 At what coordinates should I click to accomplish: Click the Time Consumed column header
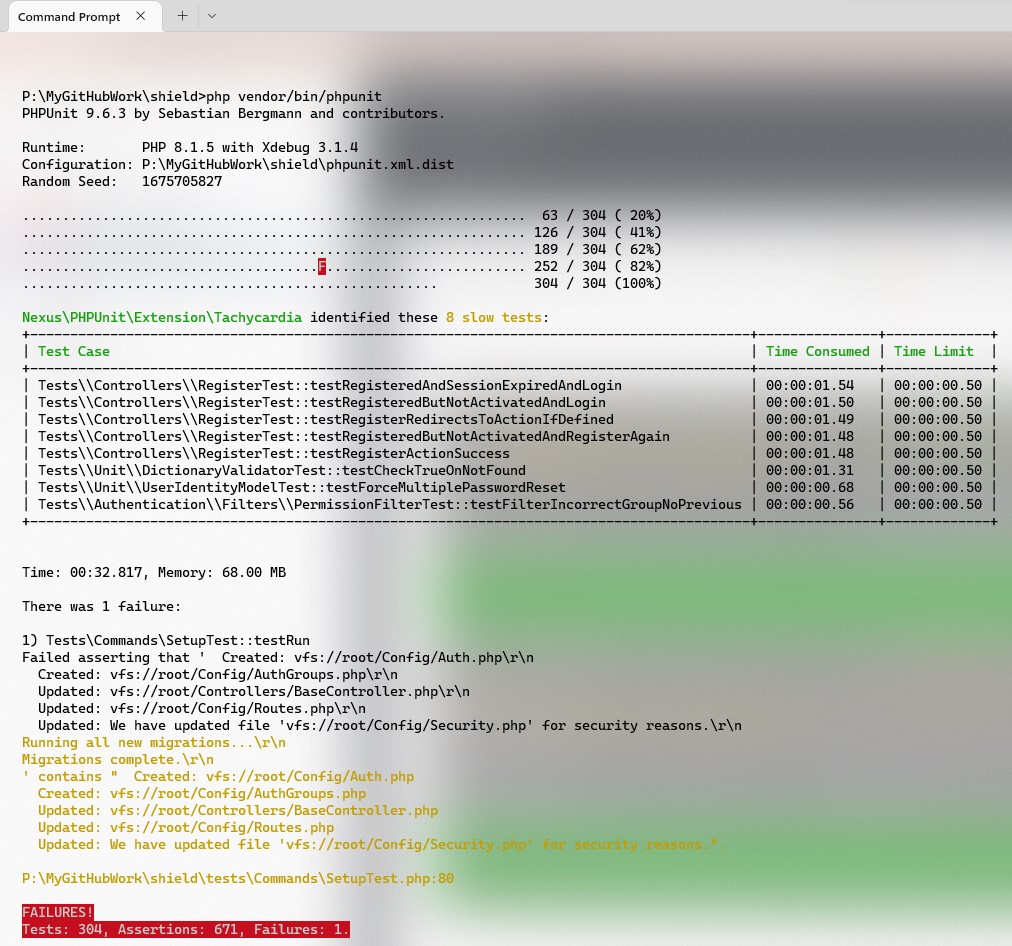(817, 351)
